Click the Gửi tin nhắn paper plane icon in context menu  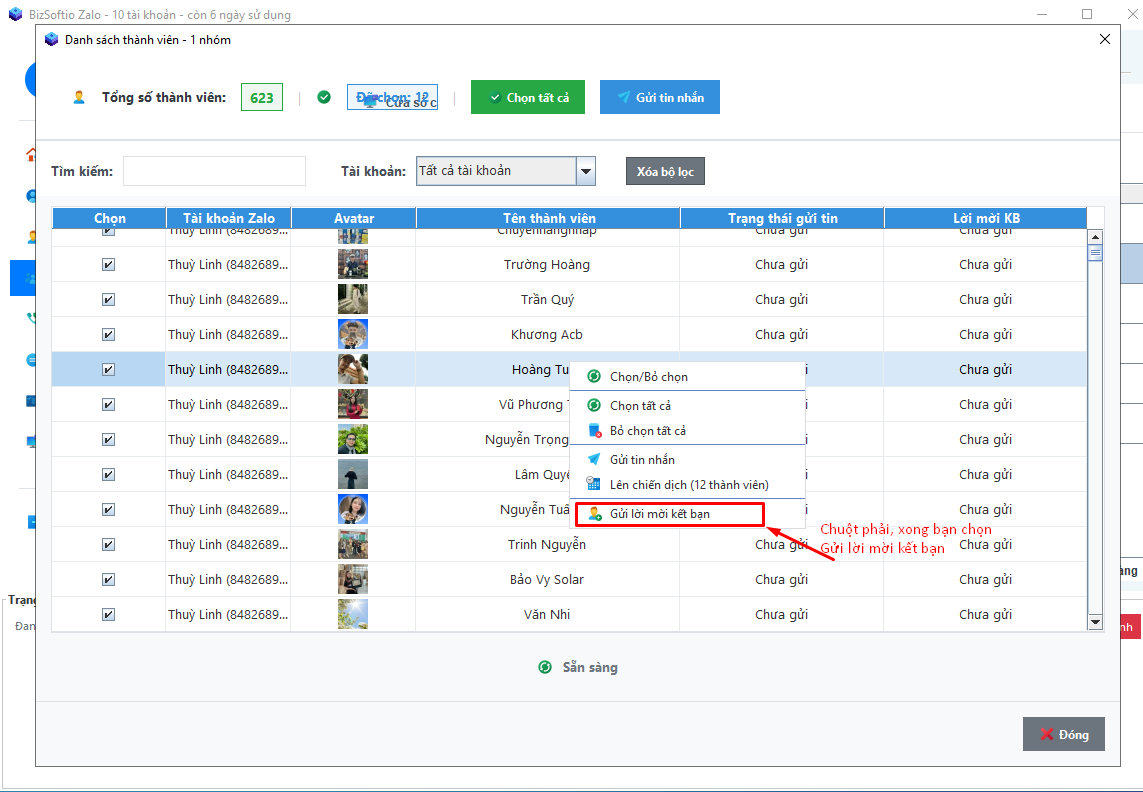coord(594,460)
